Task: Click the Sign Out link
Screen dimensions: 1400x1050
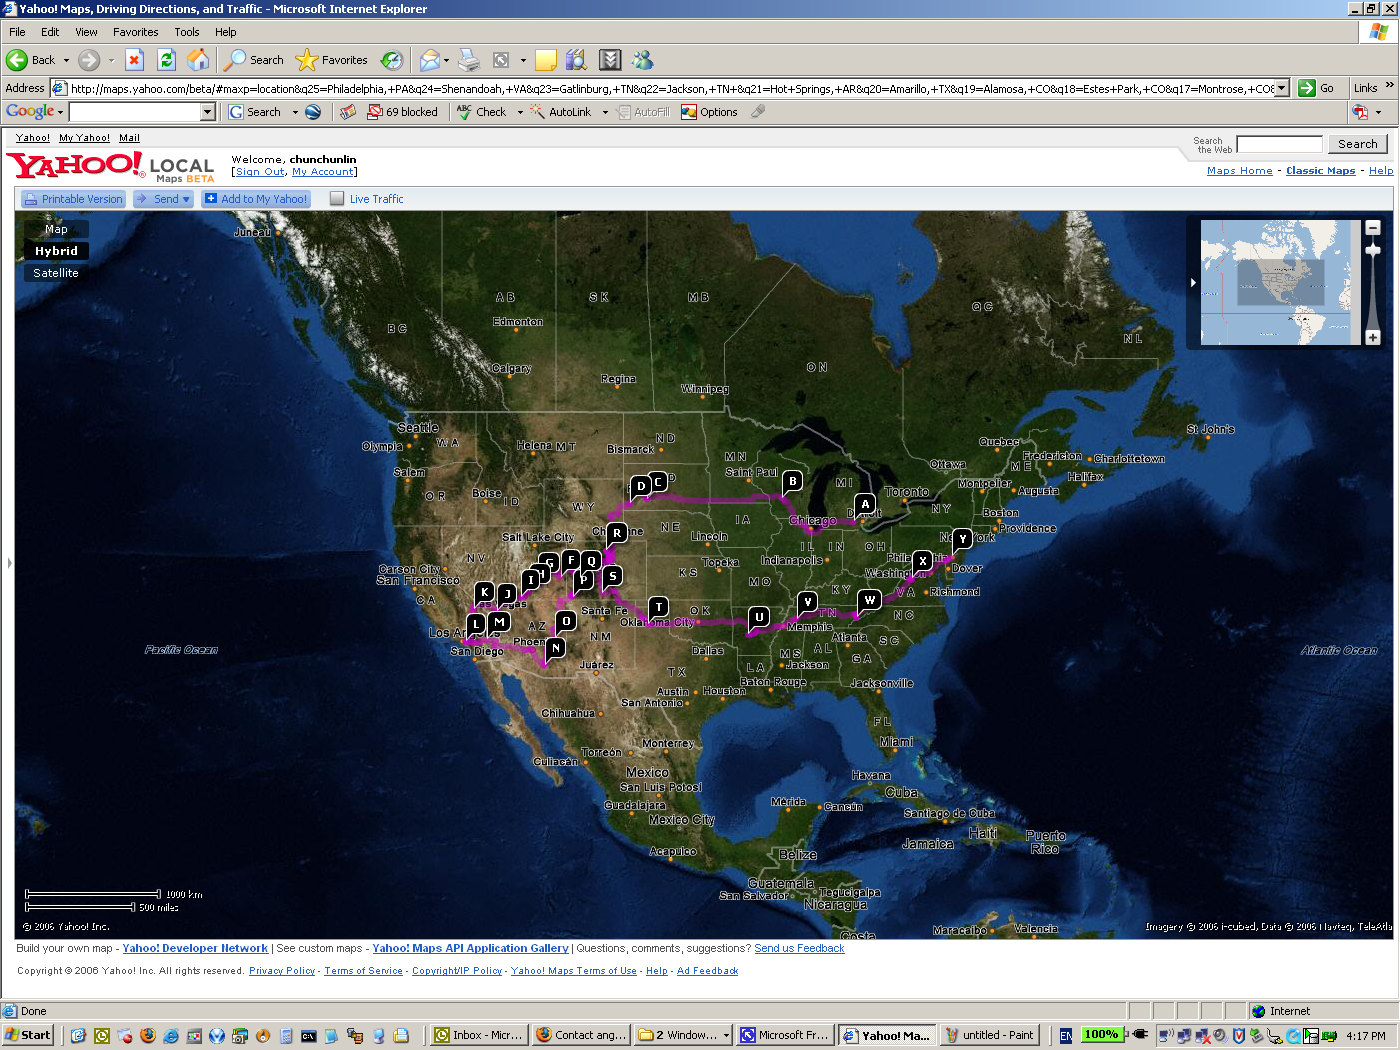Action: (260, 172)
